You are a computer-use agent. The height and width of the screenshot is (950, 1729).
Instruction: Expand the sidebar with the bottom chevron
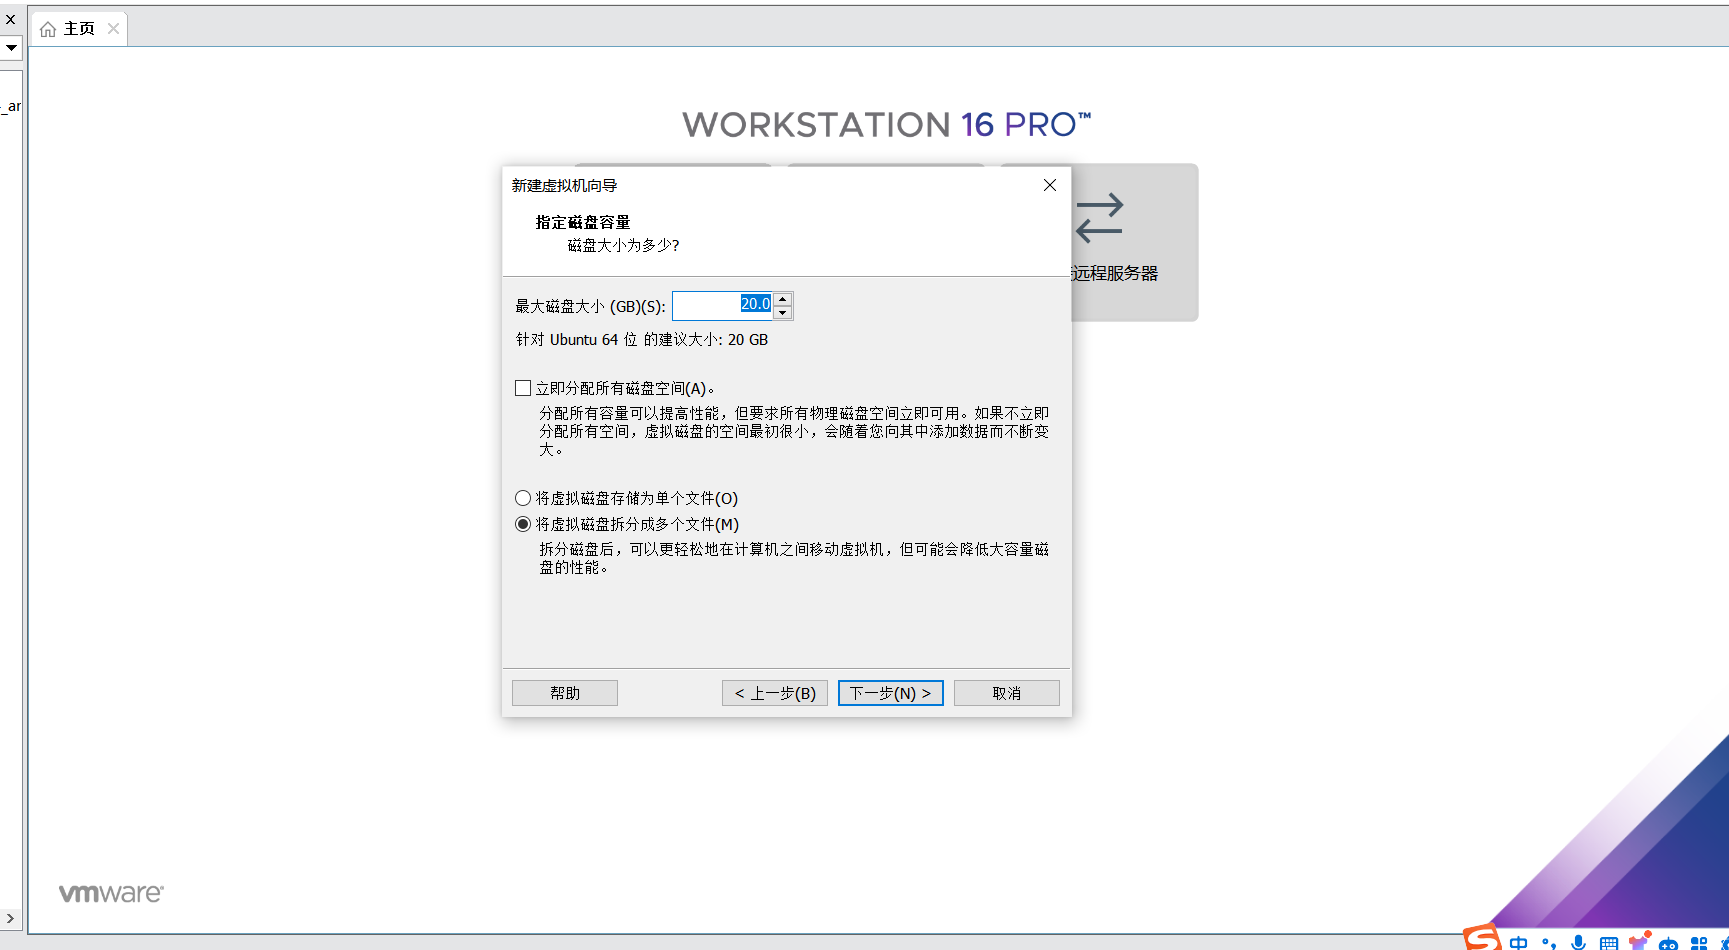pos(10,918)
